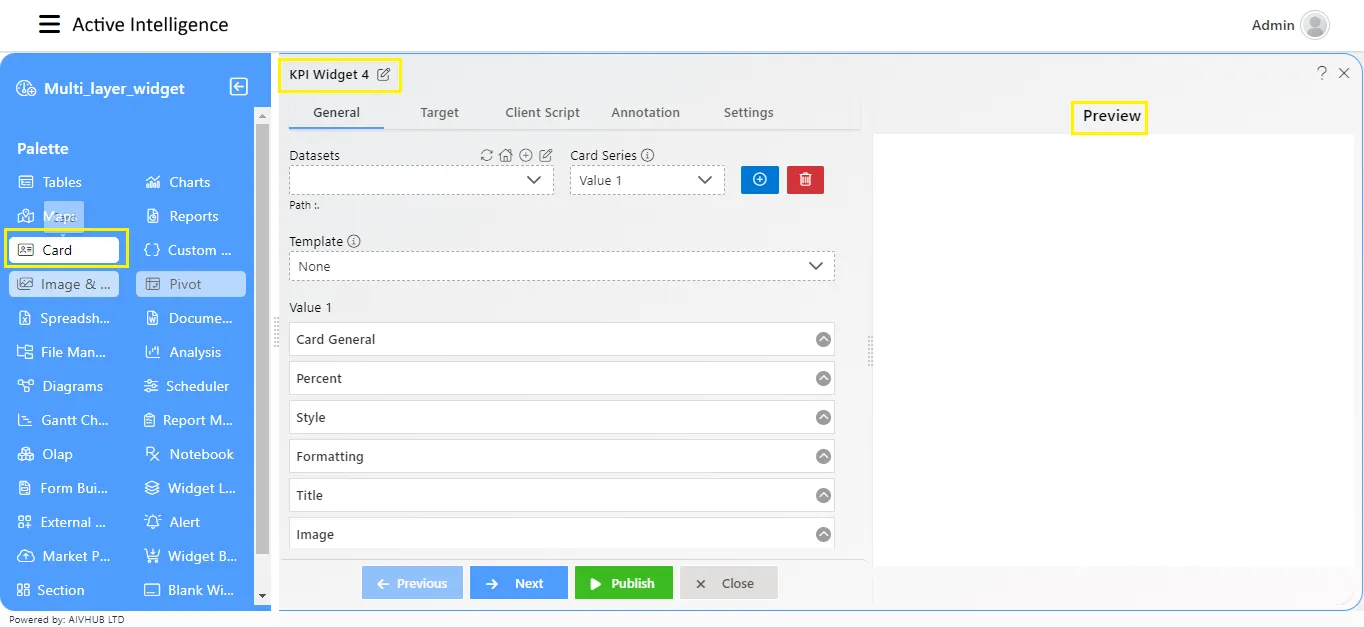Select Market P... palette item
Image resolution: width=1364 pixels, height=627 pixels.
pyautogui.click(x=64, y=556)
